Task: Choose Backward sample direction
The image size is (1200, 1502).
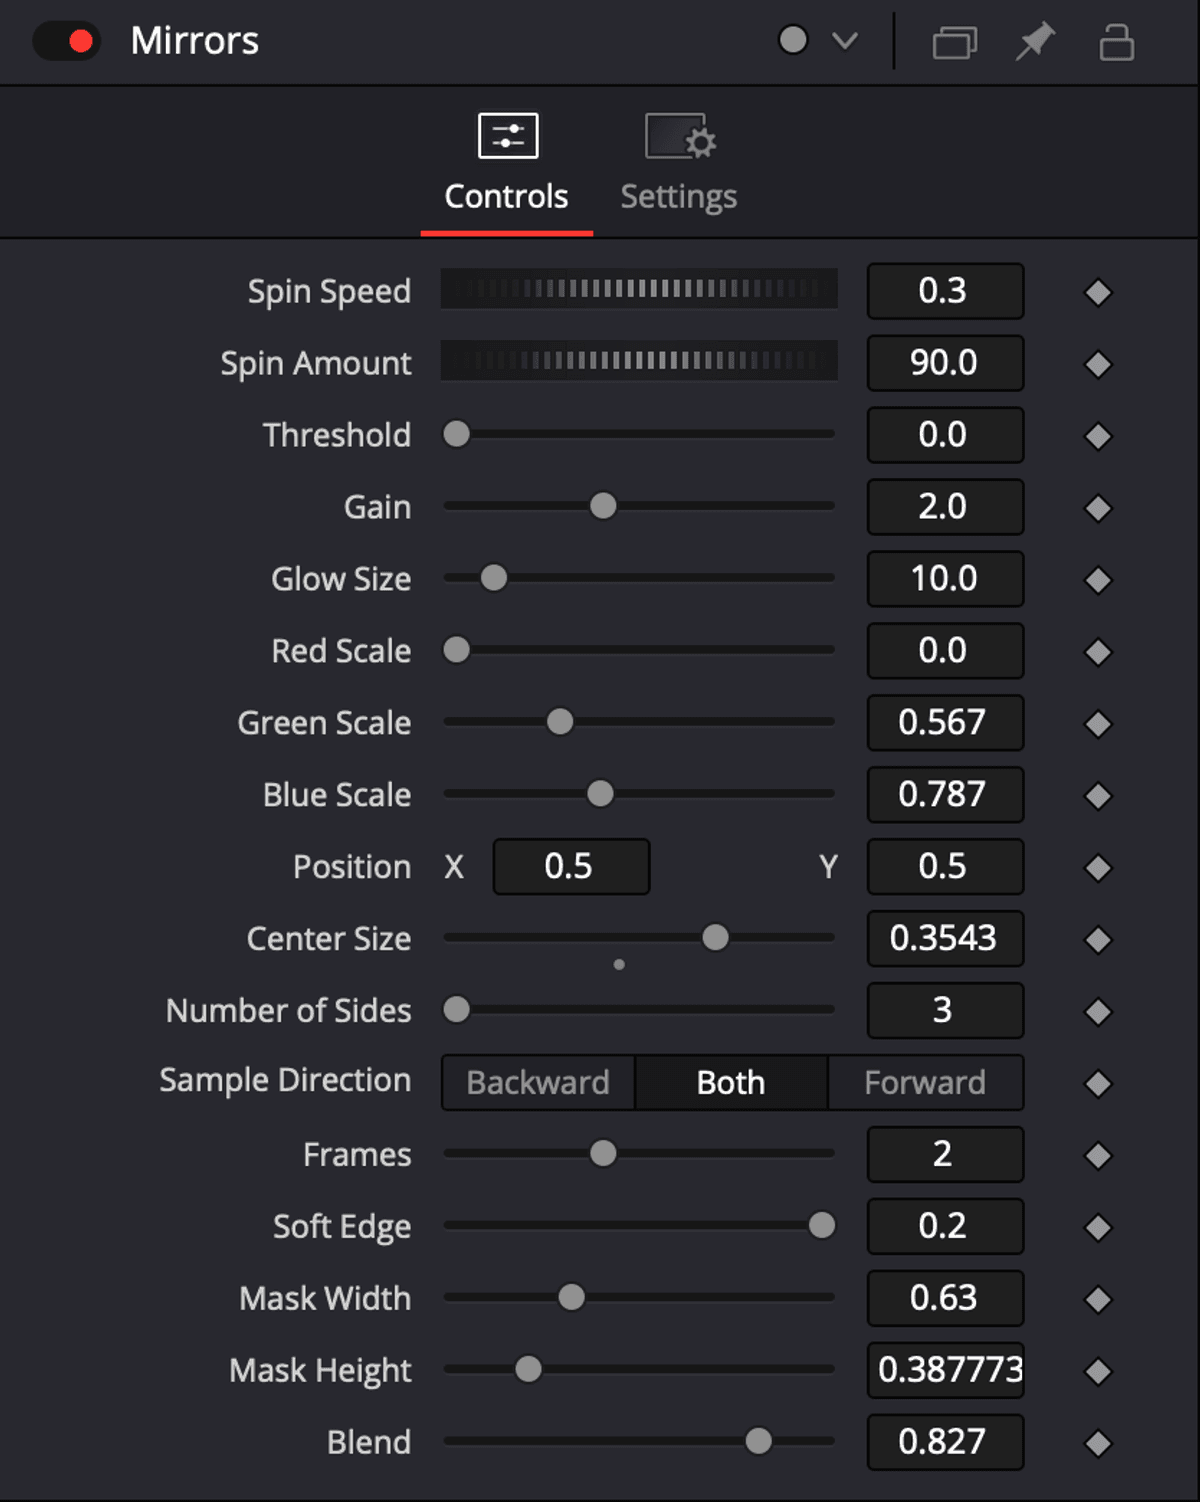Action: point(538,1083)
